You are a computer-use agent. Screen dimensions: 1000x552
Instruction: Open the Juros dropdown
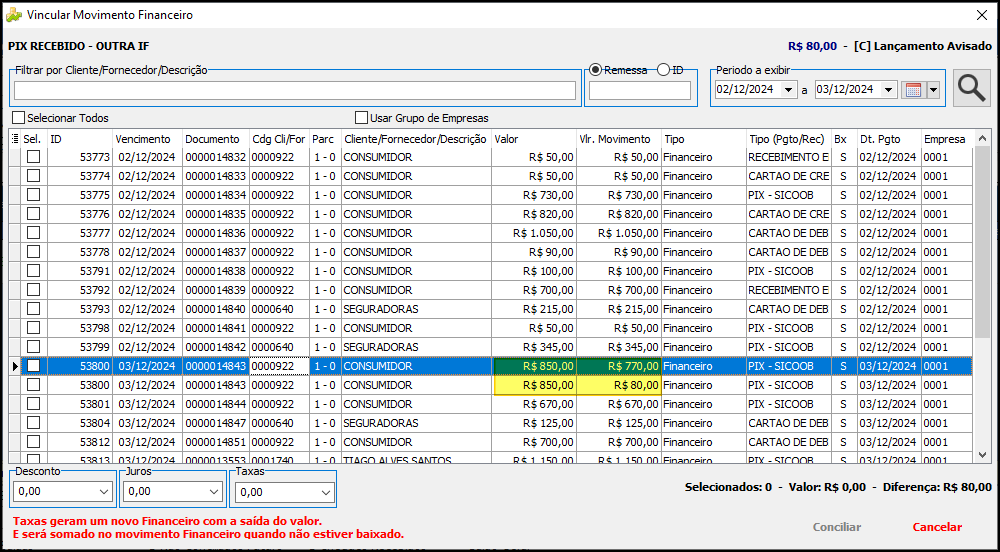pos(214,492)
